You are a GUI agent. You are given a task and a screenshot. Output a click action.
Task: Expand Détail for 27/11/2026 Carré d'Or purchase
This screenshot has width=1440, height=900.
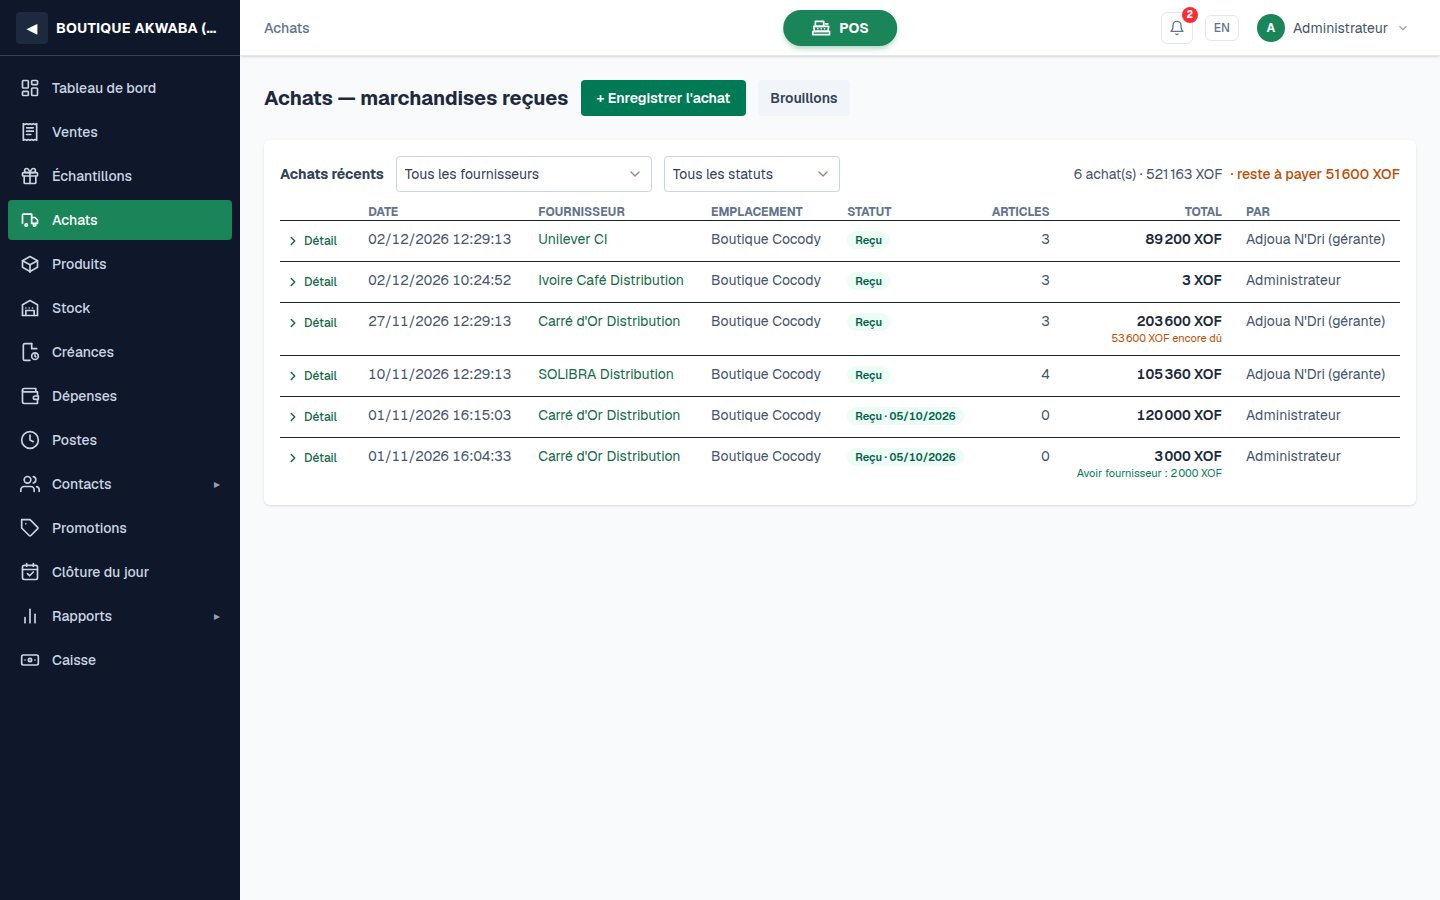(x=313, y=323)
